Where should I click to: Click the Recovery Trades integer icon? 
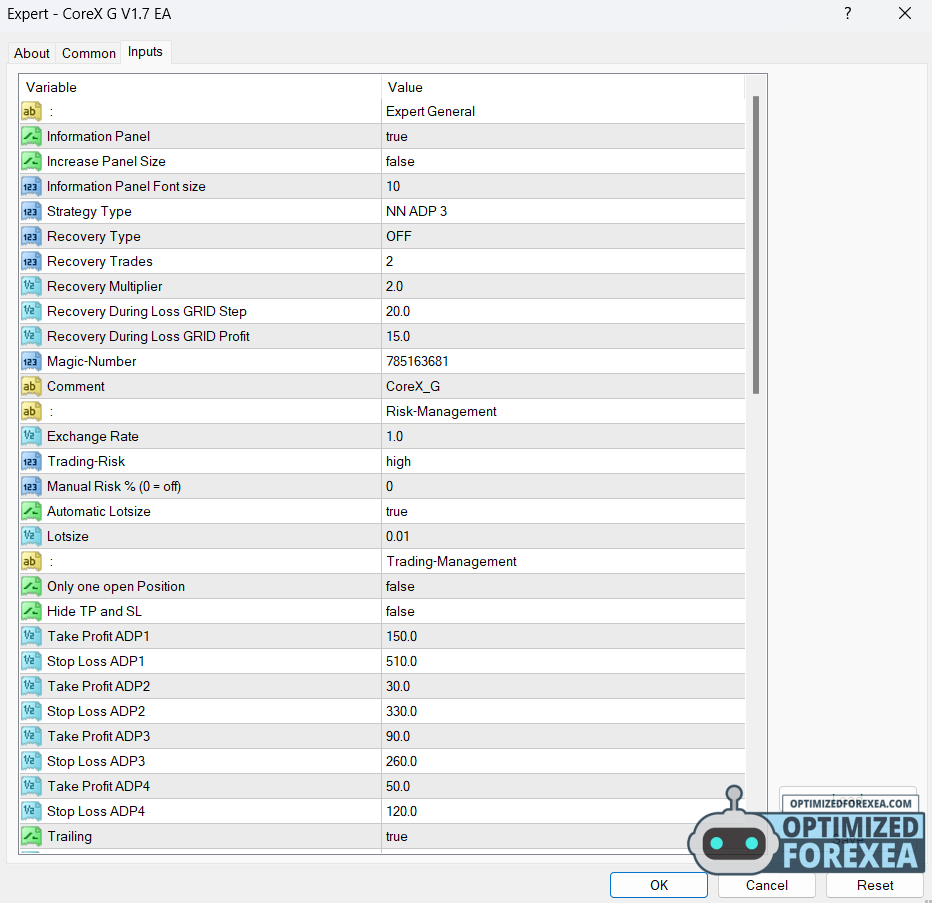click(x=31, y=261)
